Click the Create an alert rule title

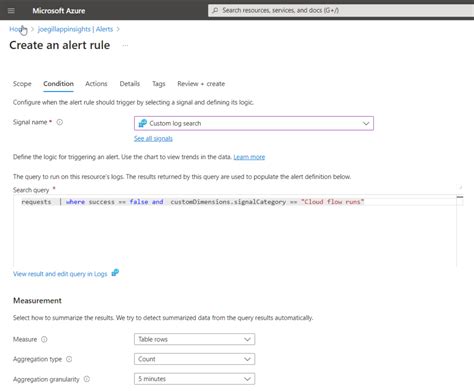(60, 45)
